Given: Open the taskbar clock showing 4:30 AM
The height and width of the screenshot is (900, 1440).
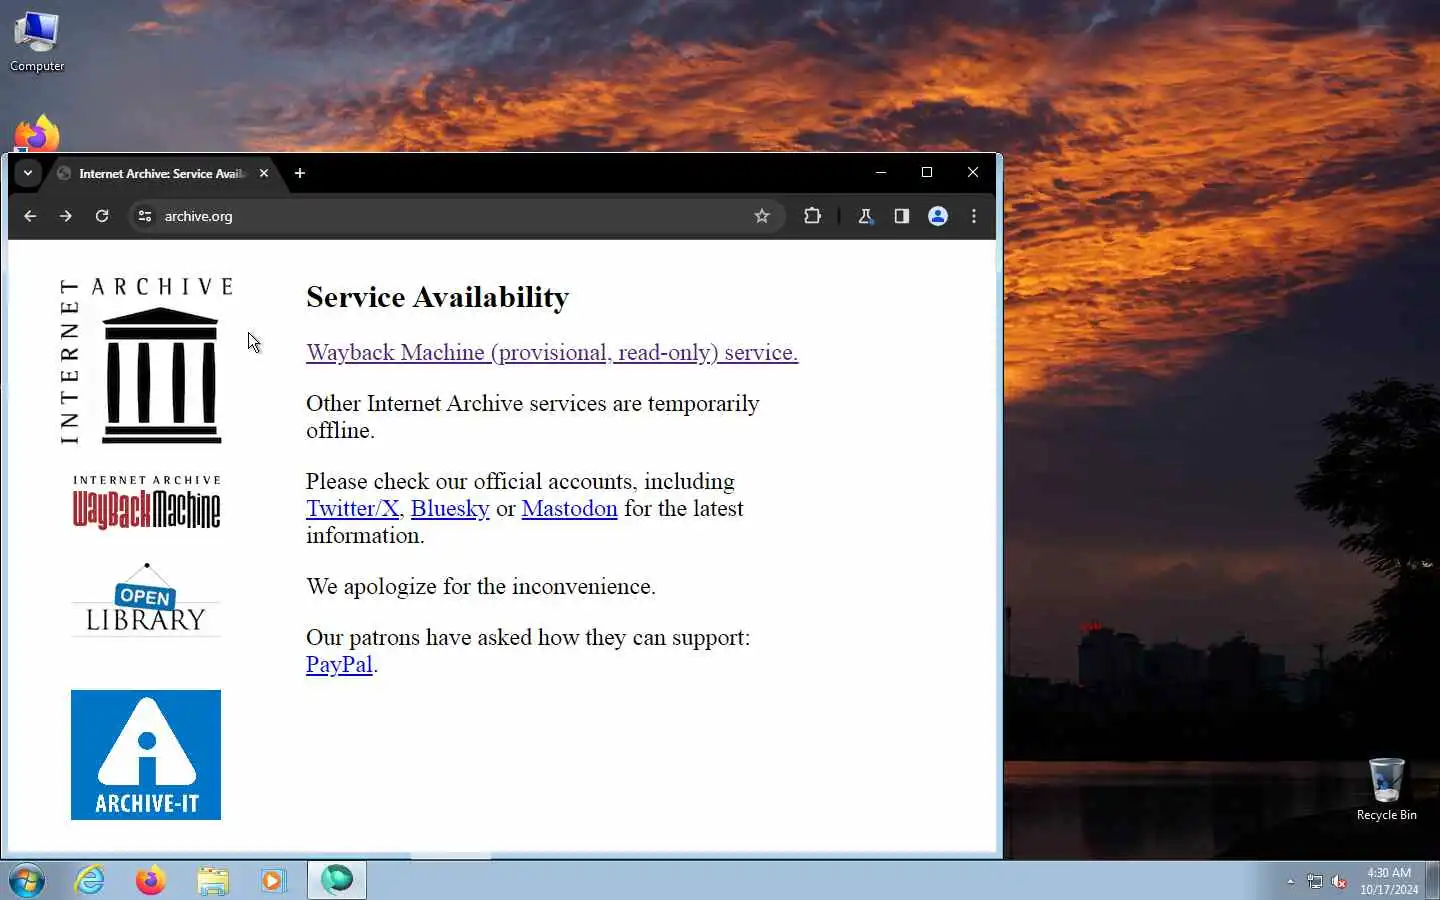Looking at the screenshot, I should click(1389, 881).
